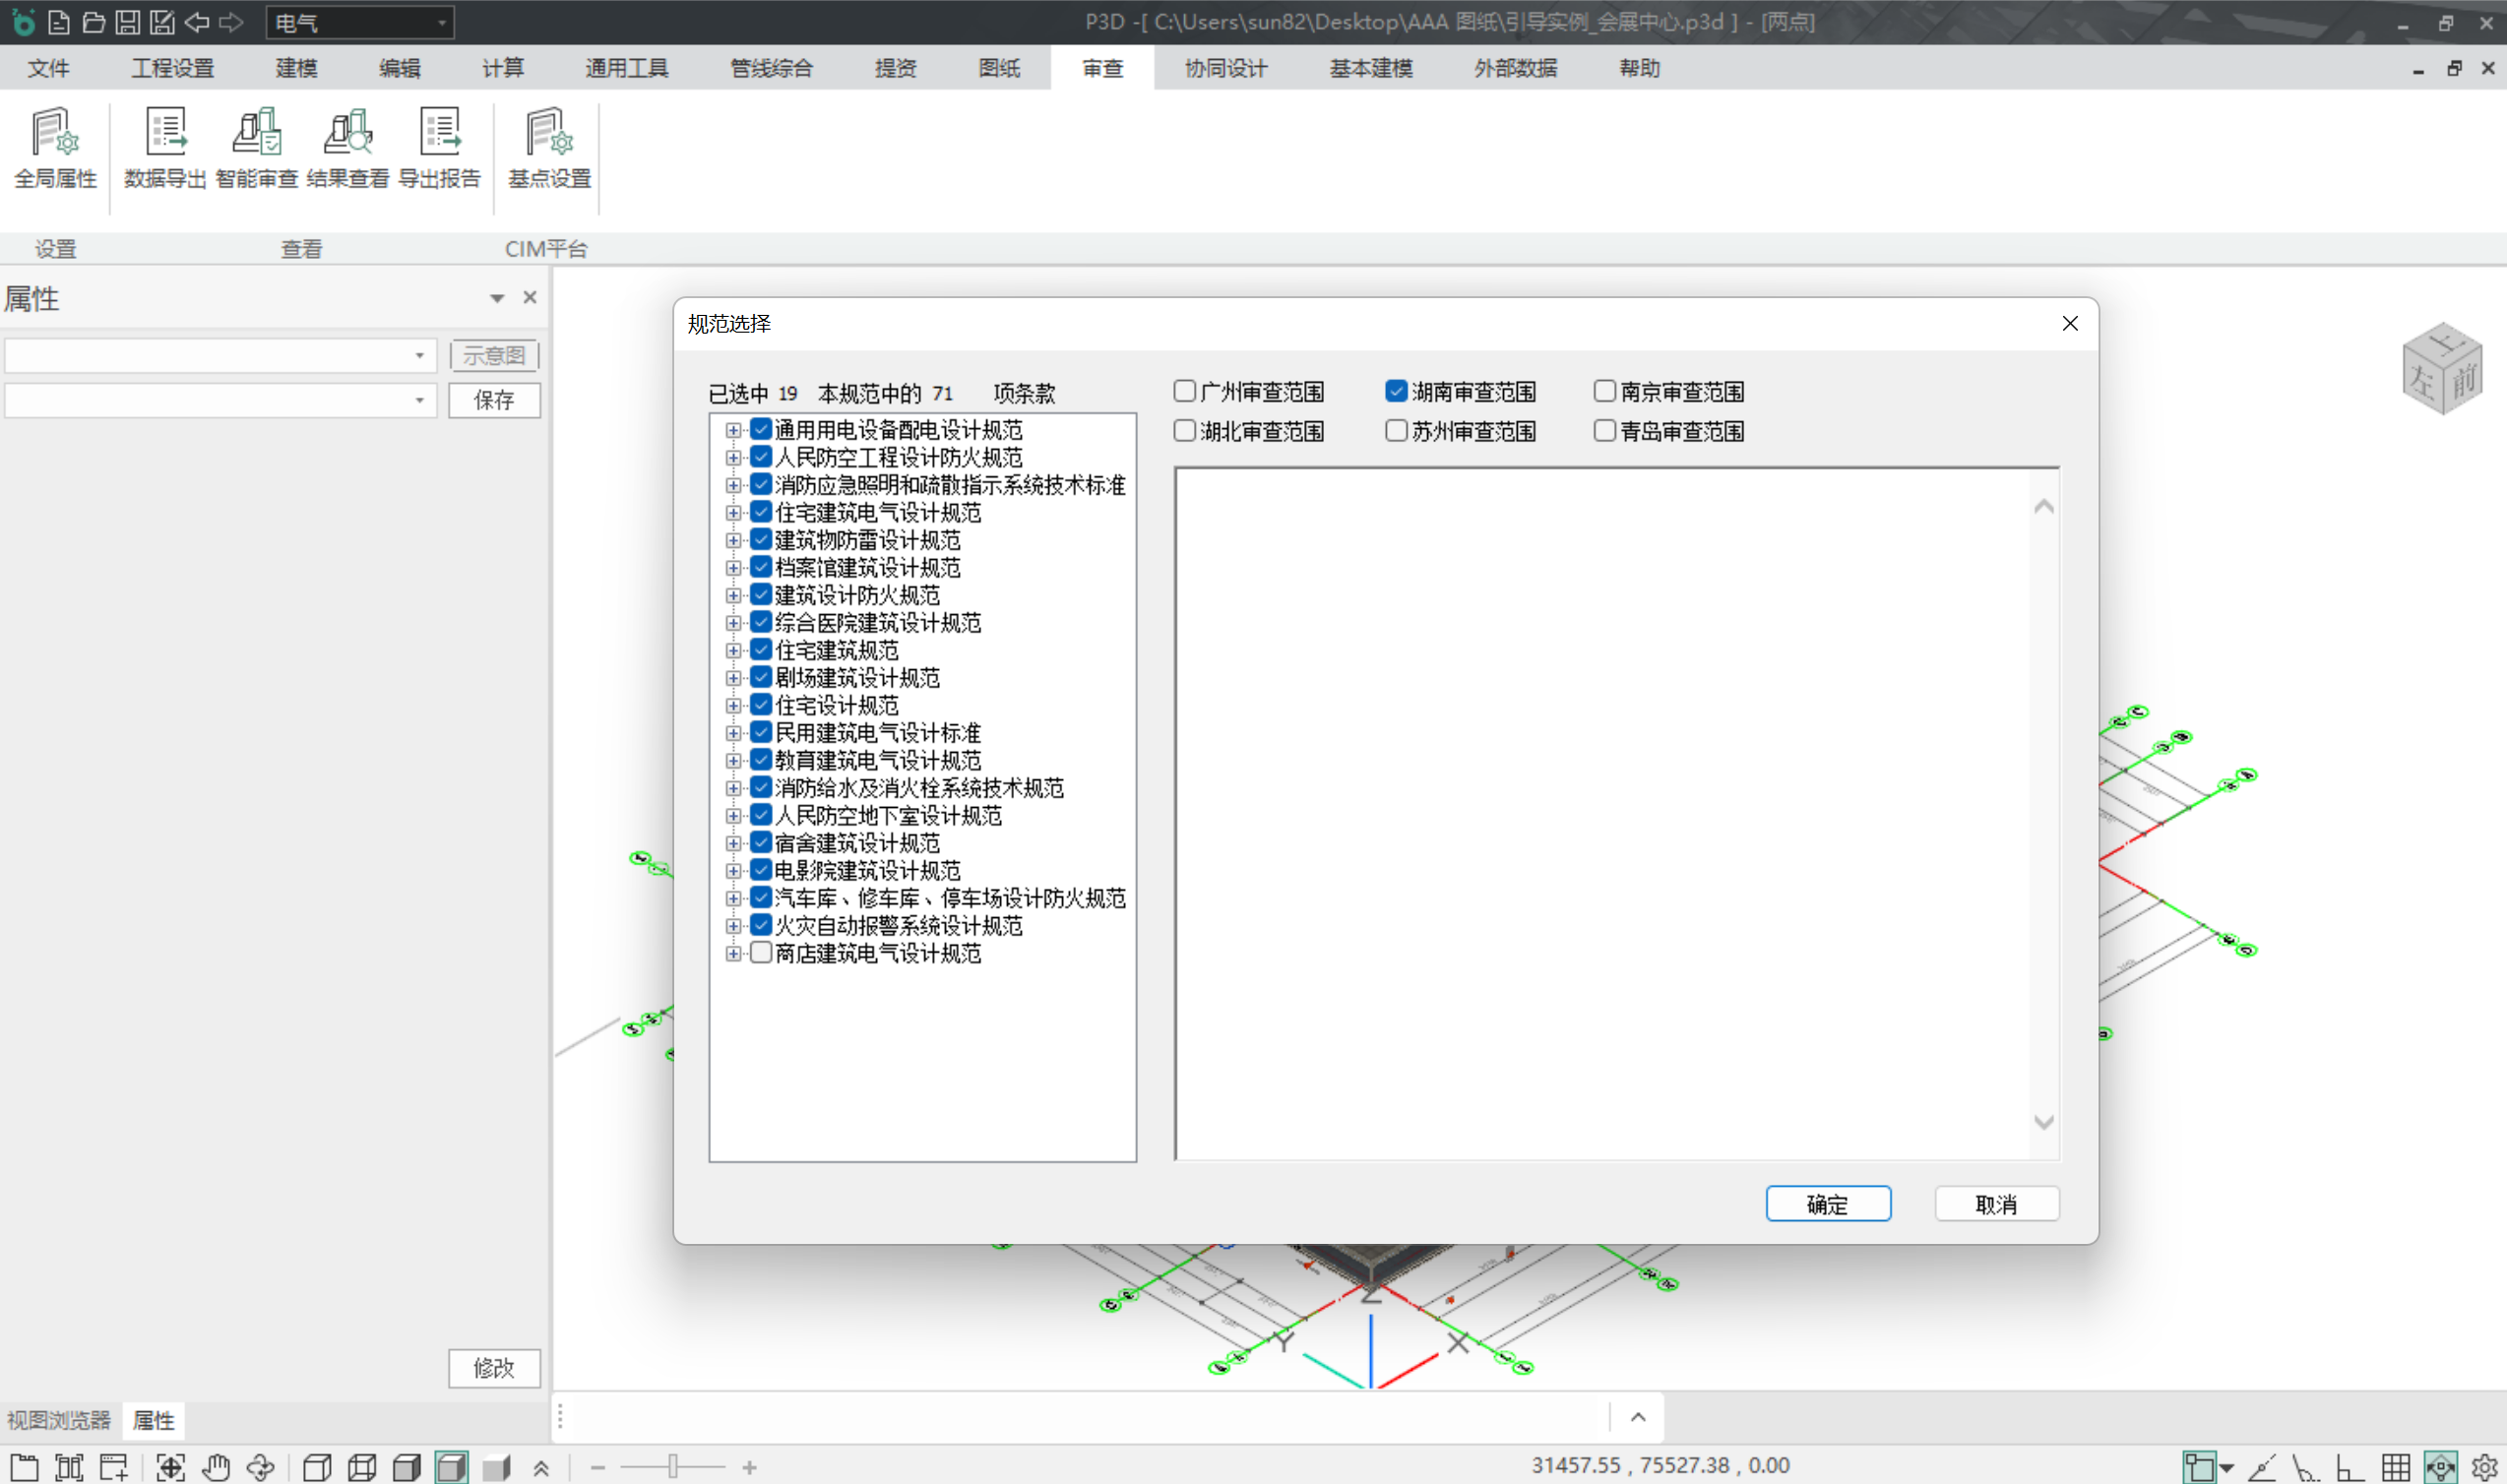
Task: Click the 智能审查 ribbon icon
Action: (256, 148)
